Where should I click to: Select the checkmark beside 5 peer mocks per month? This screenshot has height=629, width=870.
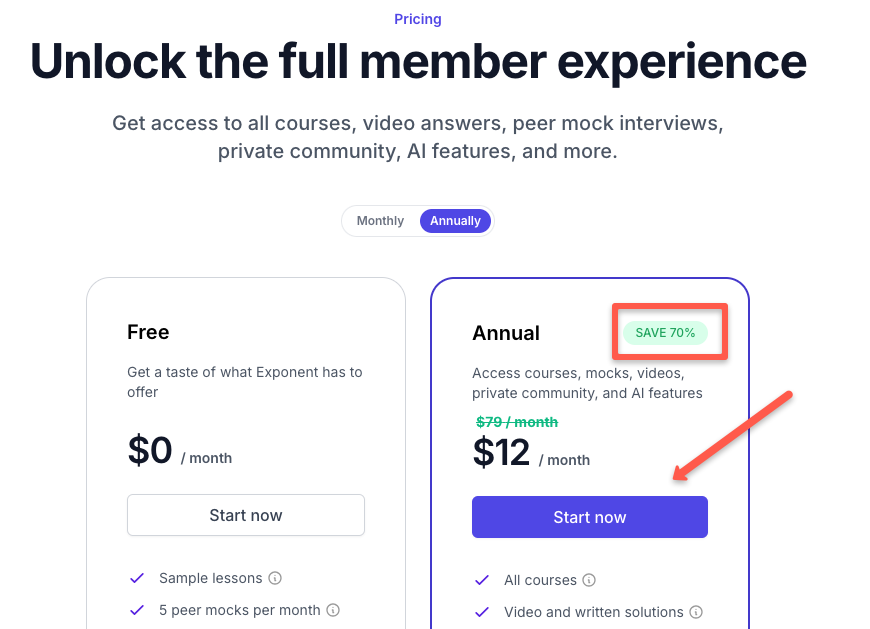point(137,610)
